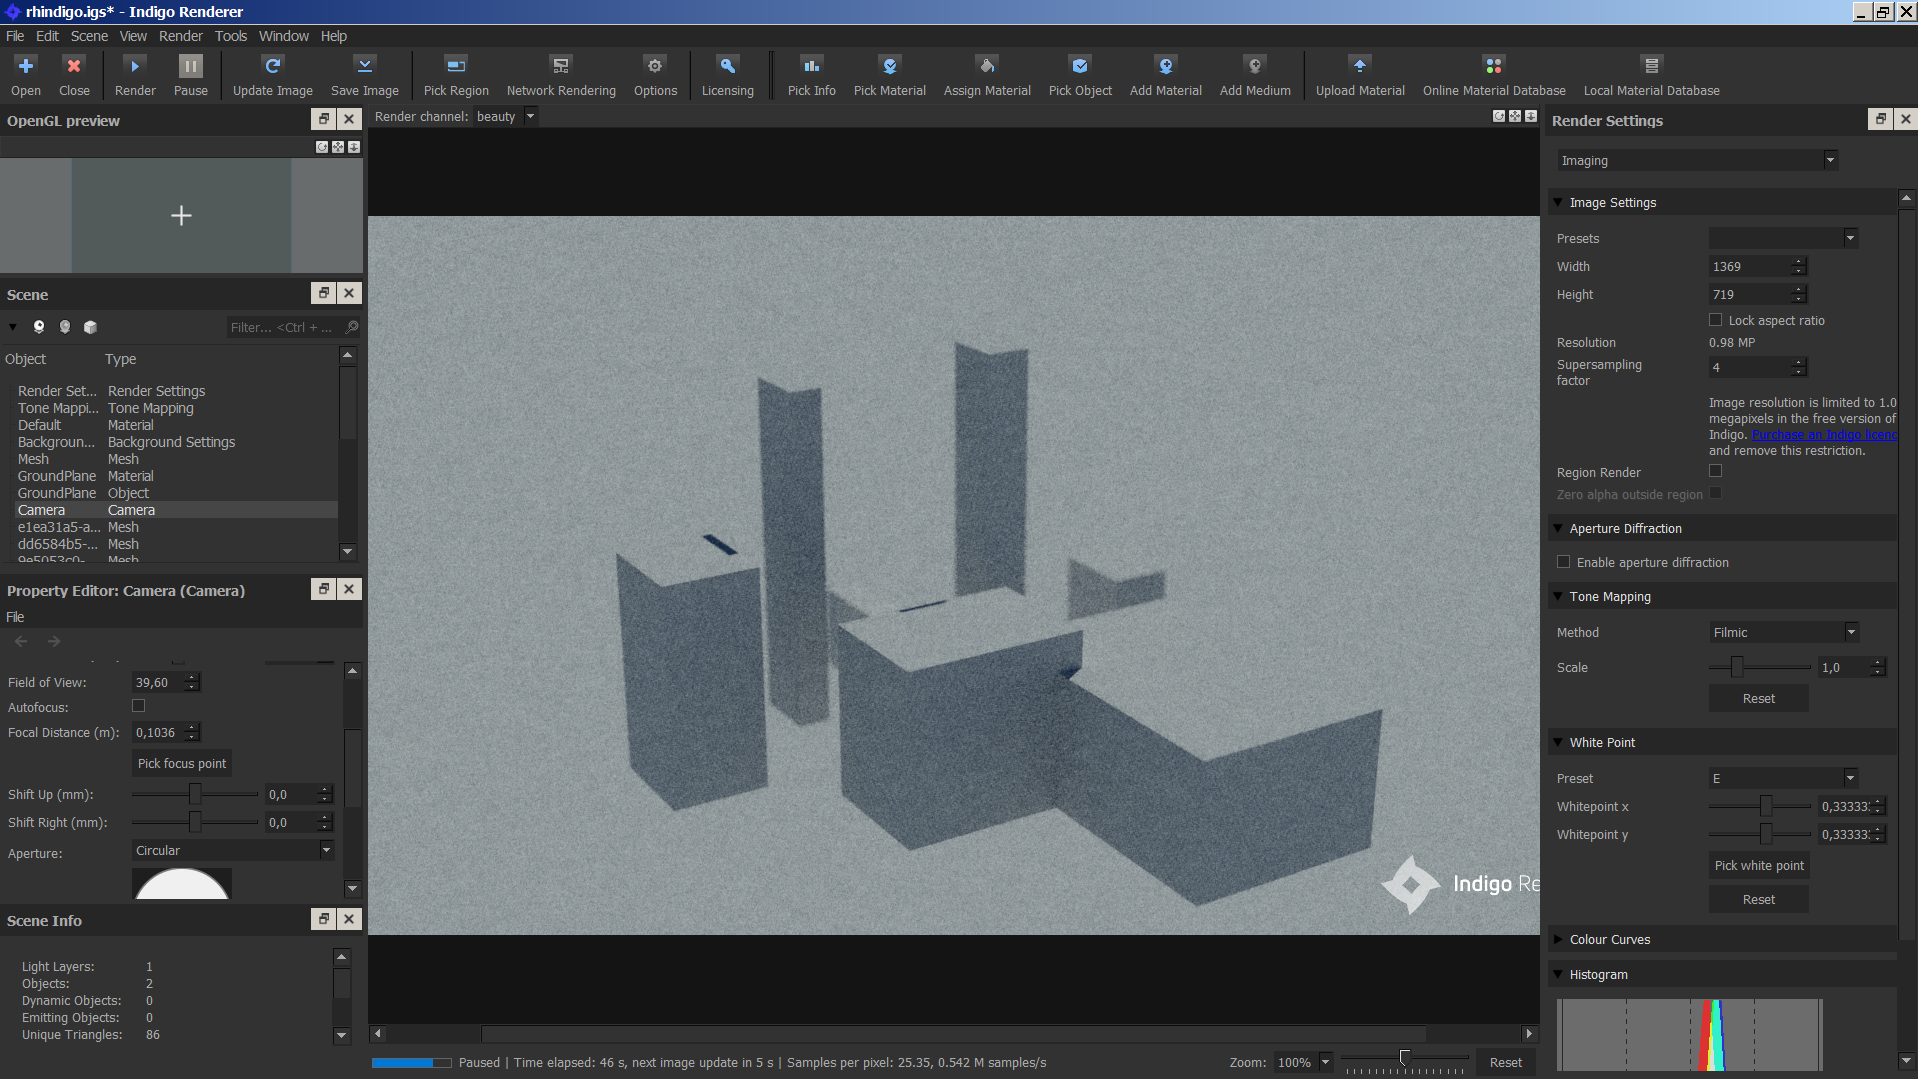This screenshot has height=1079, width=1918.
Task: Check Enable aperture diffraction
Action: point(1564,562)
